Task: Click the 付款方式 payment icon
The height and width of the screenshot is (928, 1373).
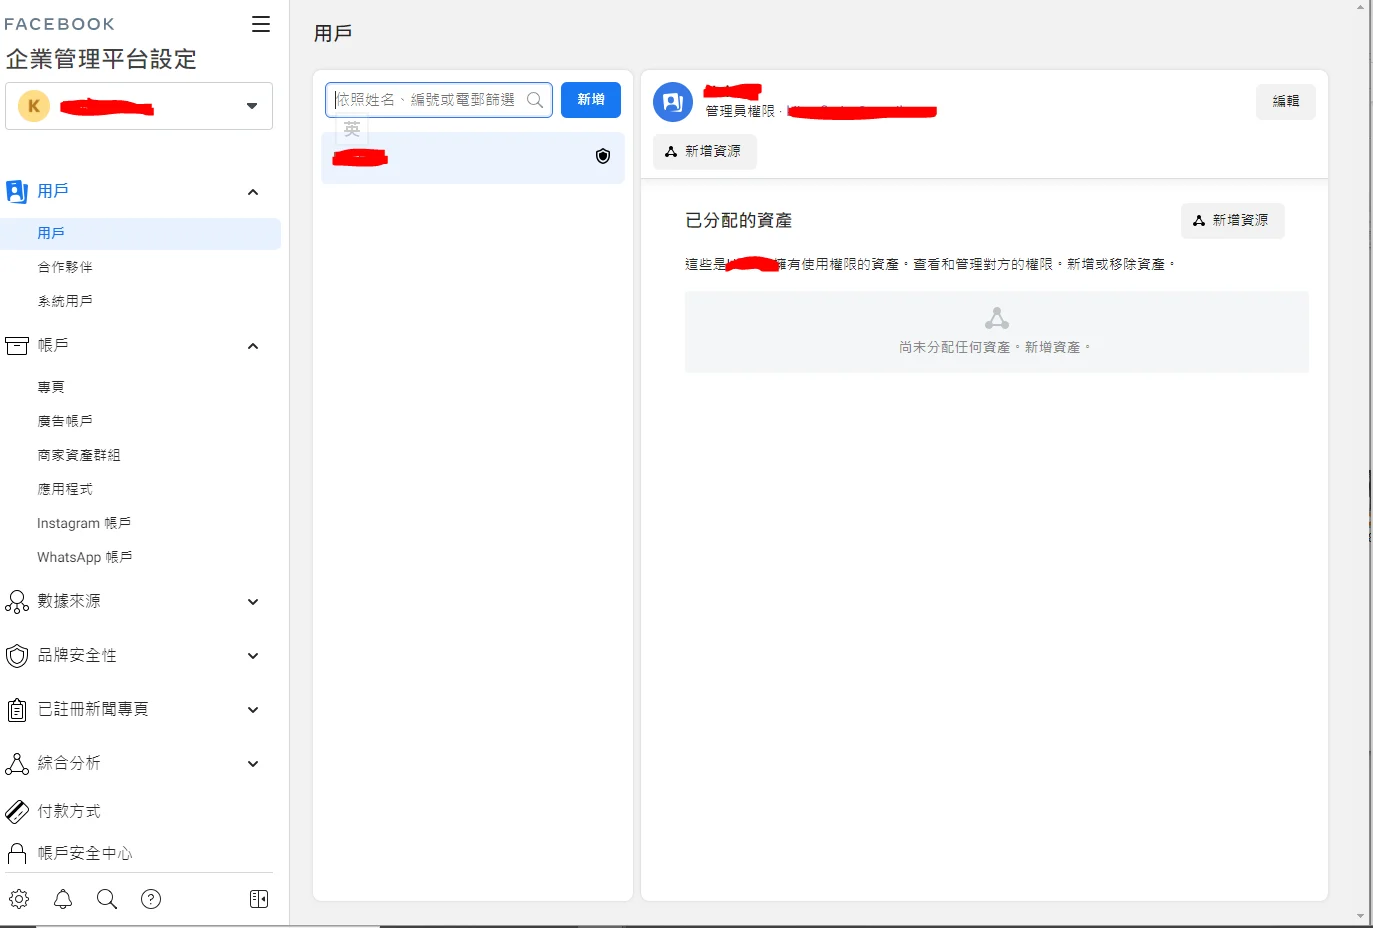Action: (17, 811)
